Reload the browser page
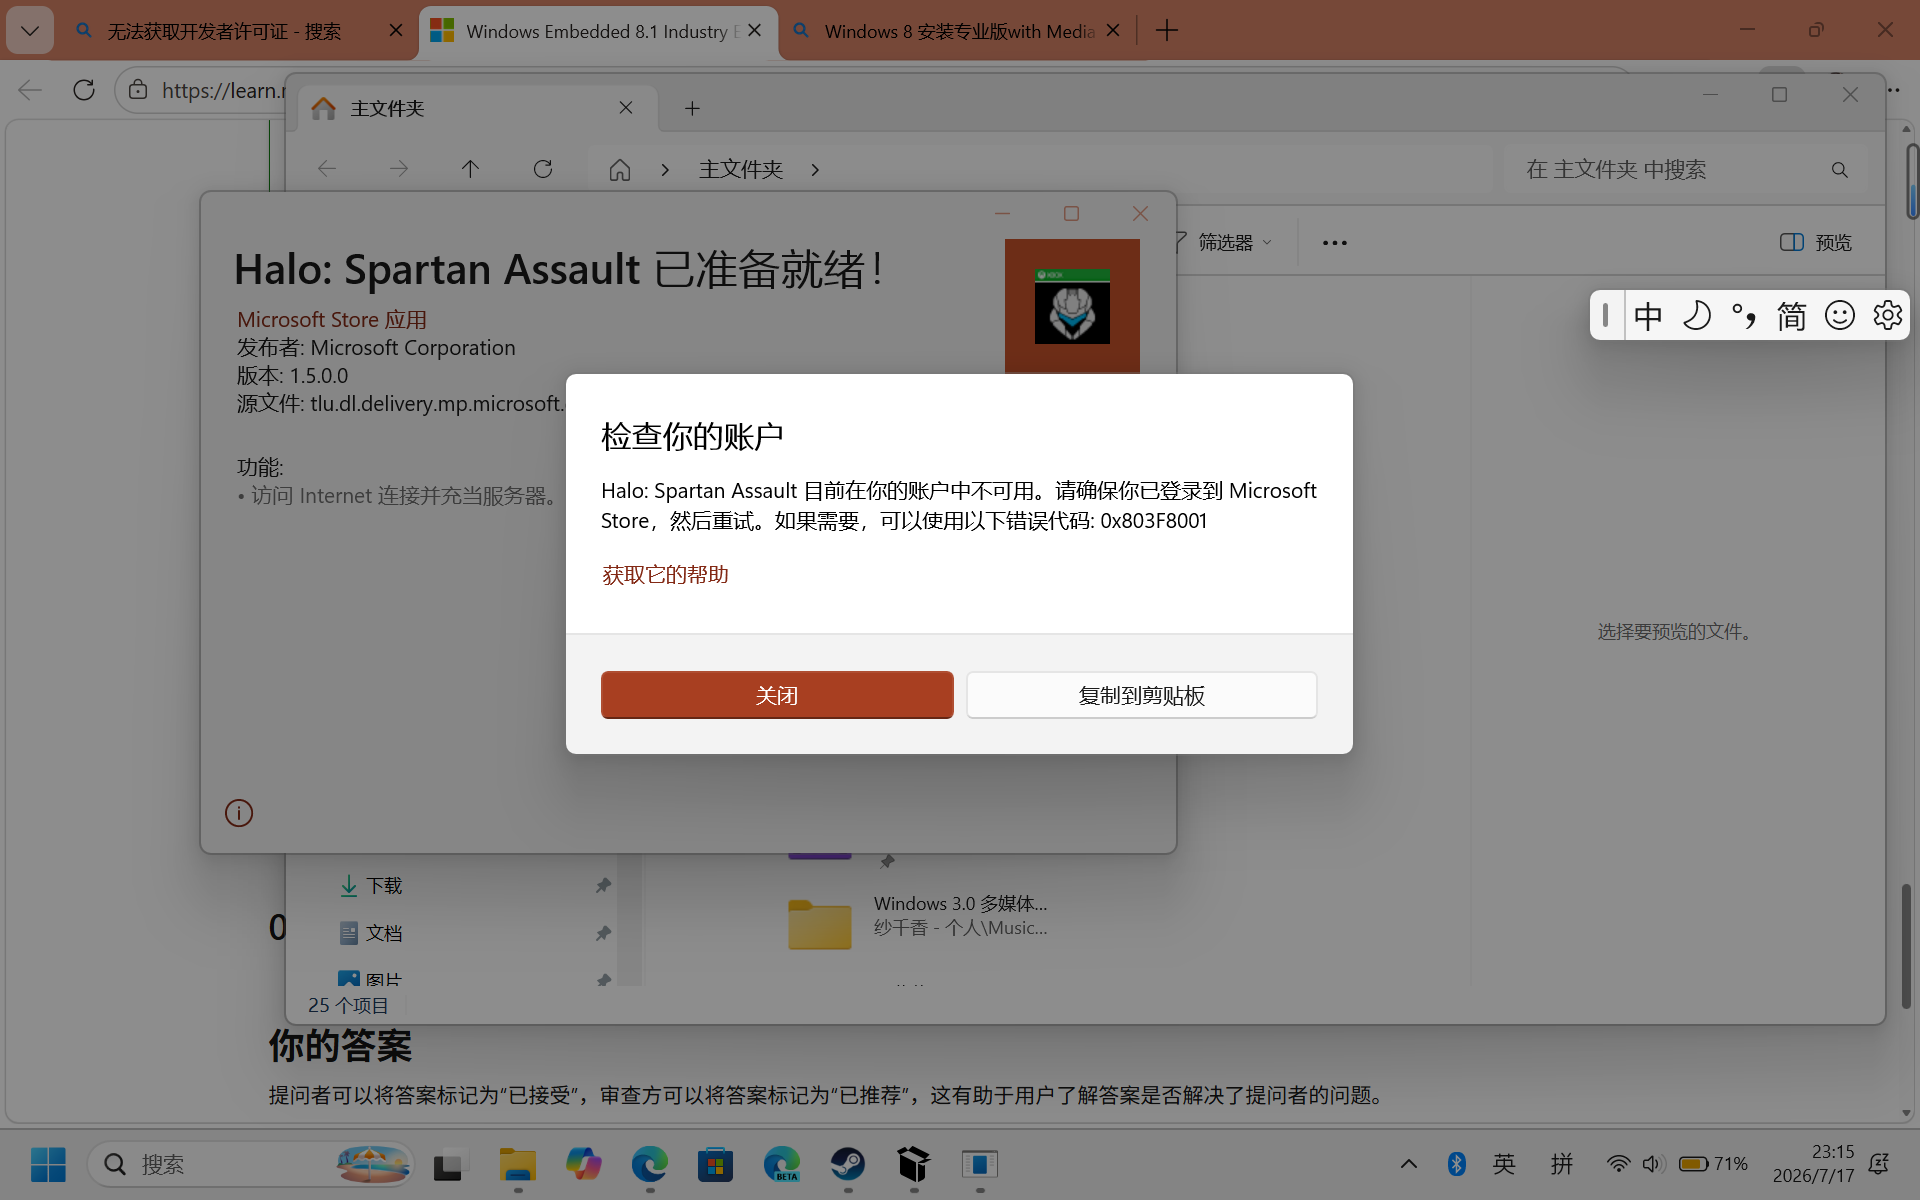Viewport: 1920px width, 1200px height. 84,90
